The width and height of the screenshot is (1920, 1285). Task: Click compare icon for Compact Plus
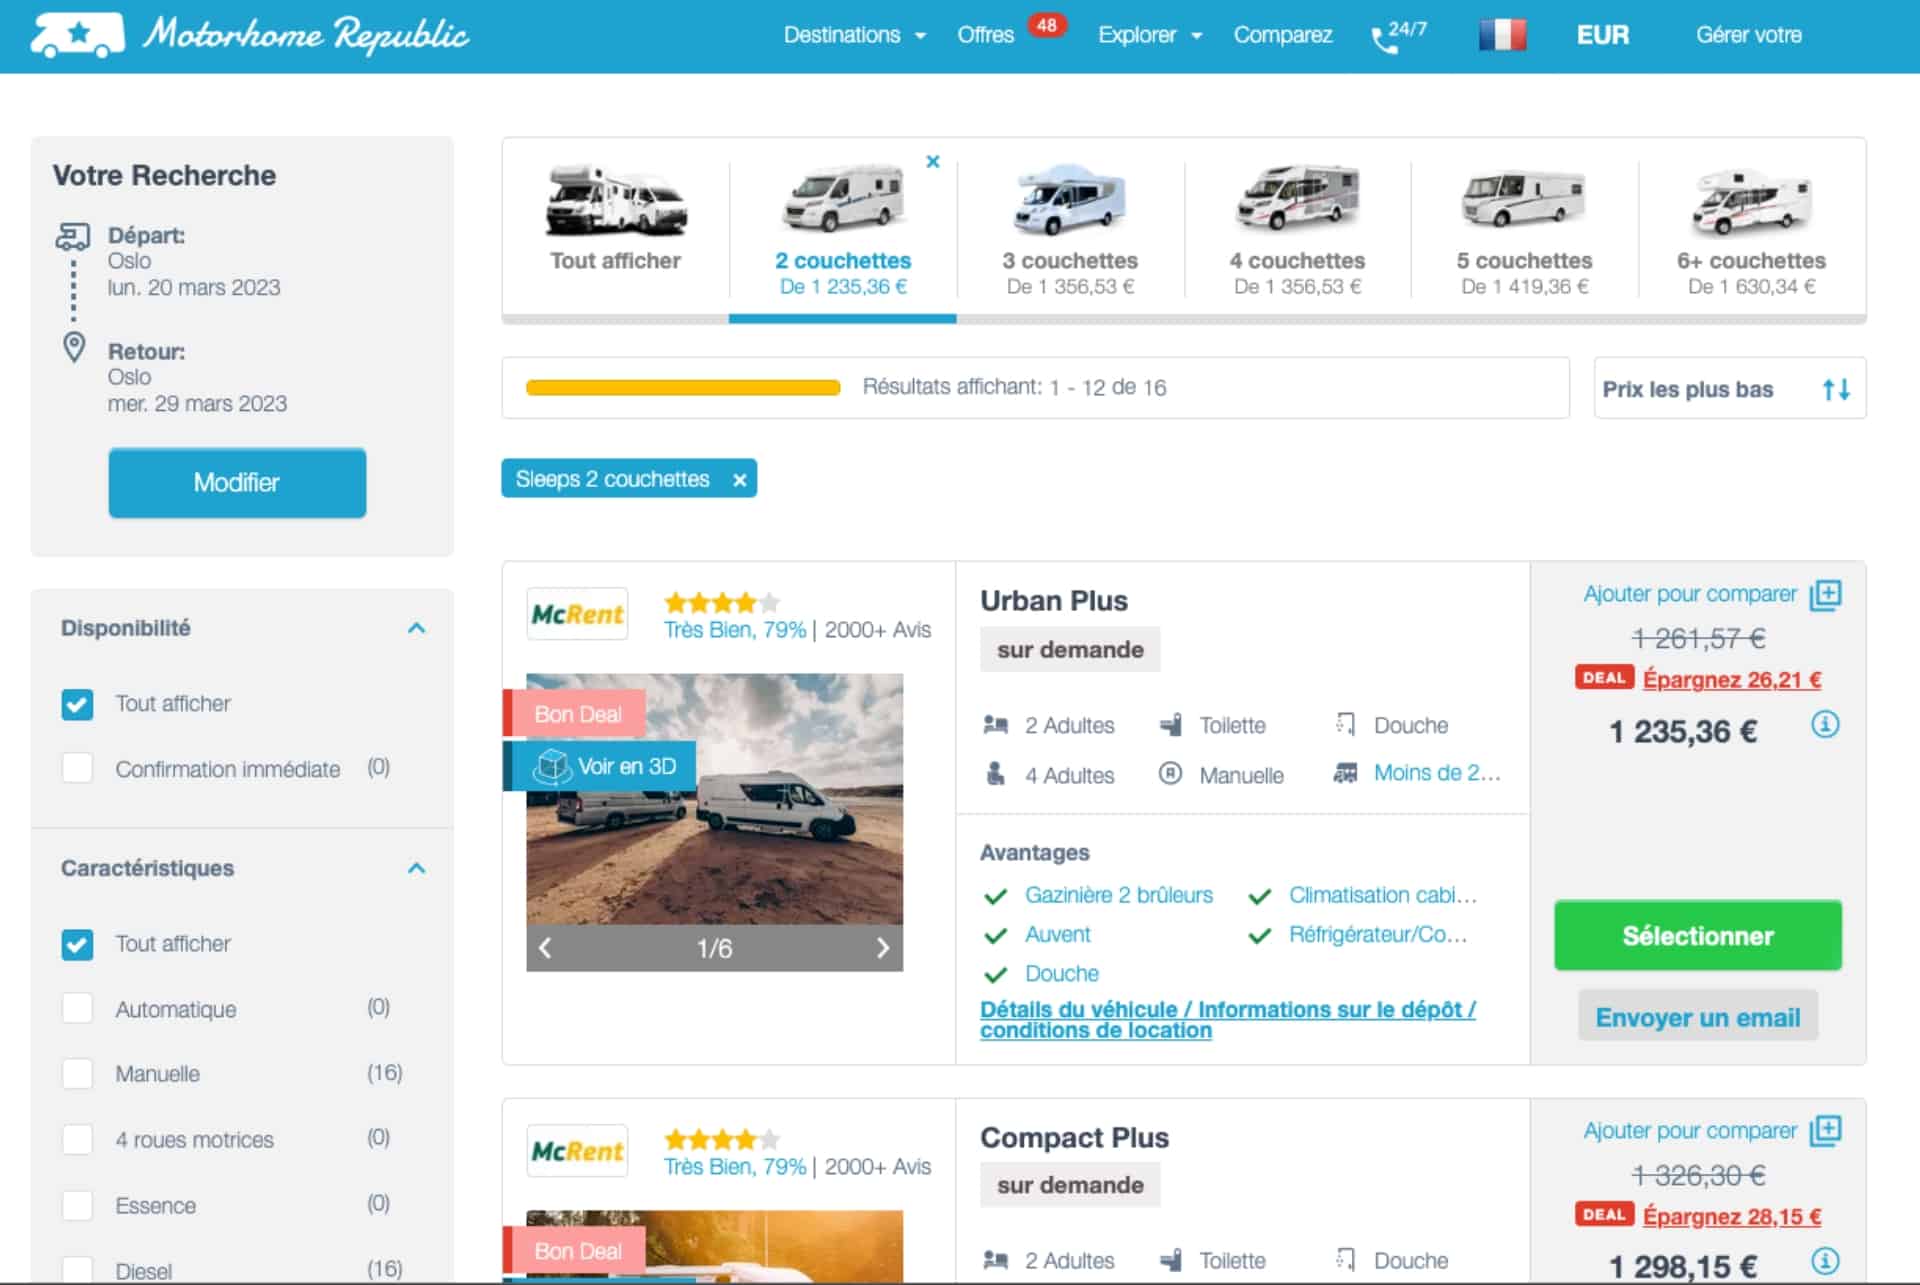tap(1825, 1131)
